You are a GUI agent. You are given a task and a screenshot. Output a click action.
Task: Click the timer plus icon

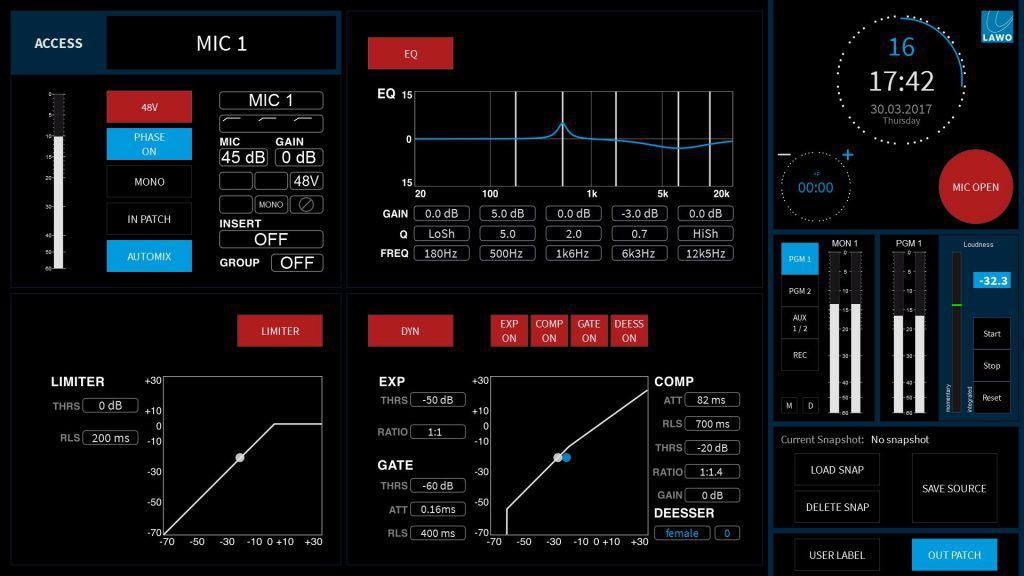(x=848, y=154)
